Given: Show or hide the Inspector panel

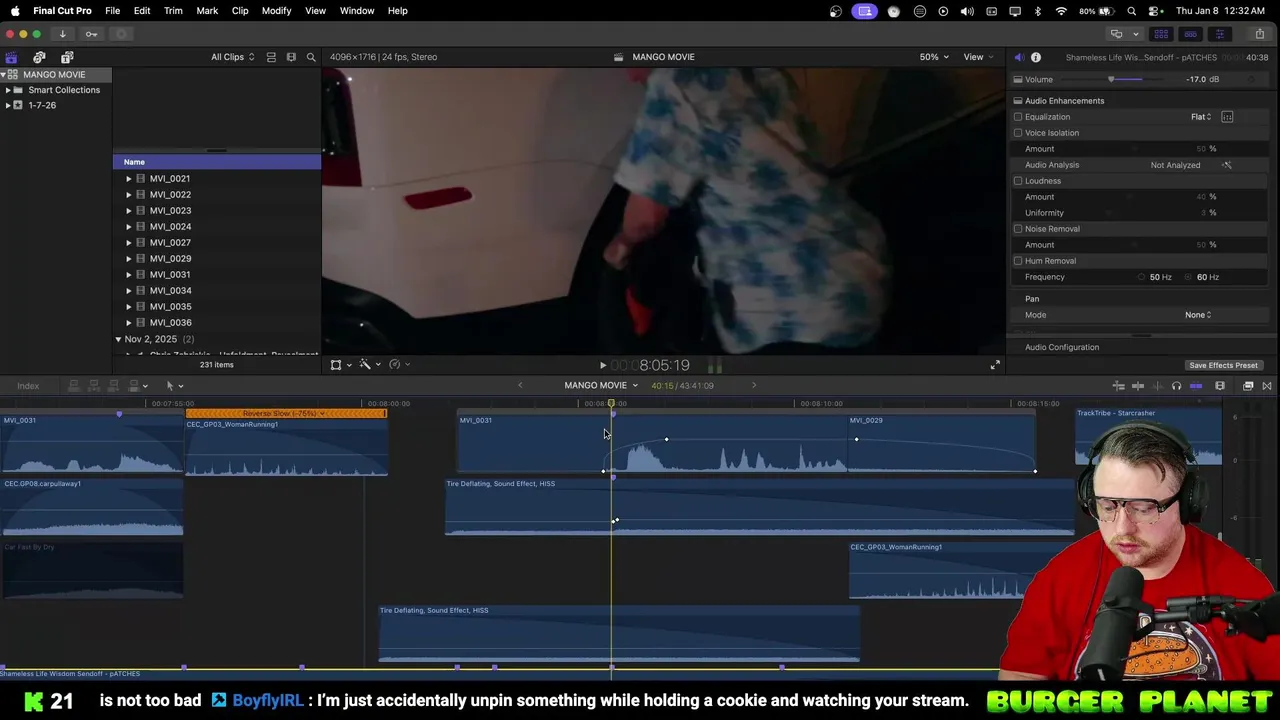Looking at the screenshot, I should click(1219, 34).
